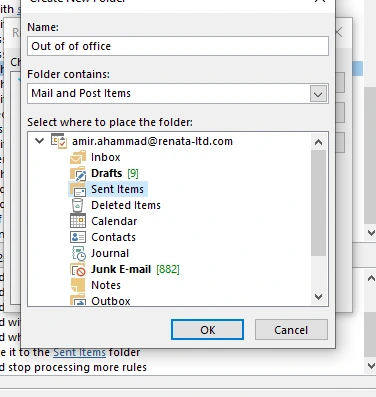This screenshot has width=376, height=397.
Task: Select the Notes folder
Action: [106, 285]
